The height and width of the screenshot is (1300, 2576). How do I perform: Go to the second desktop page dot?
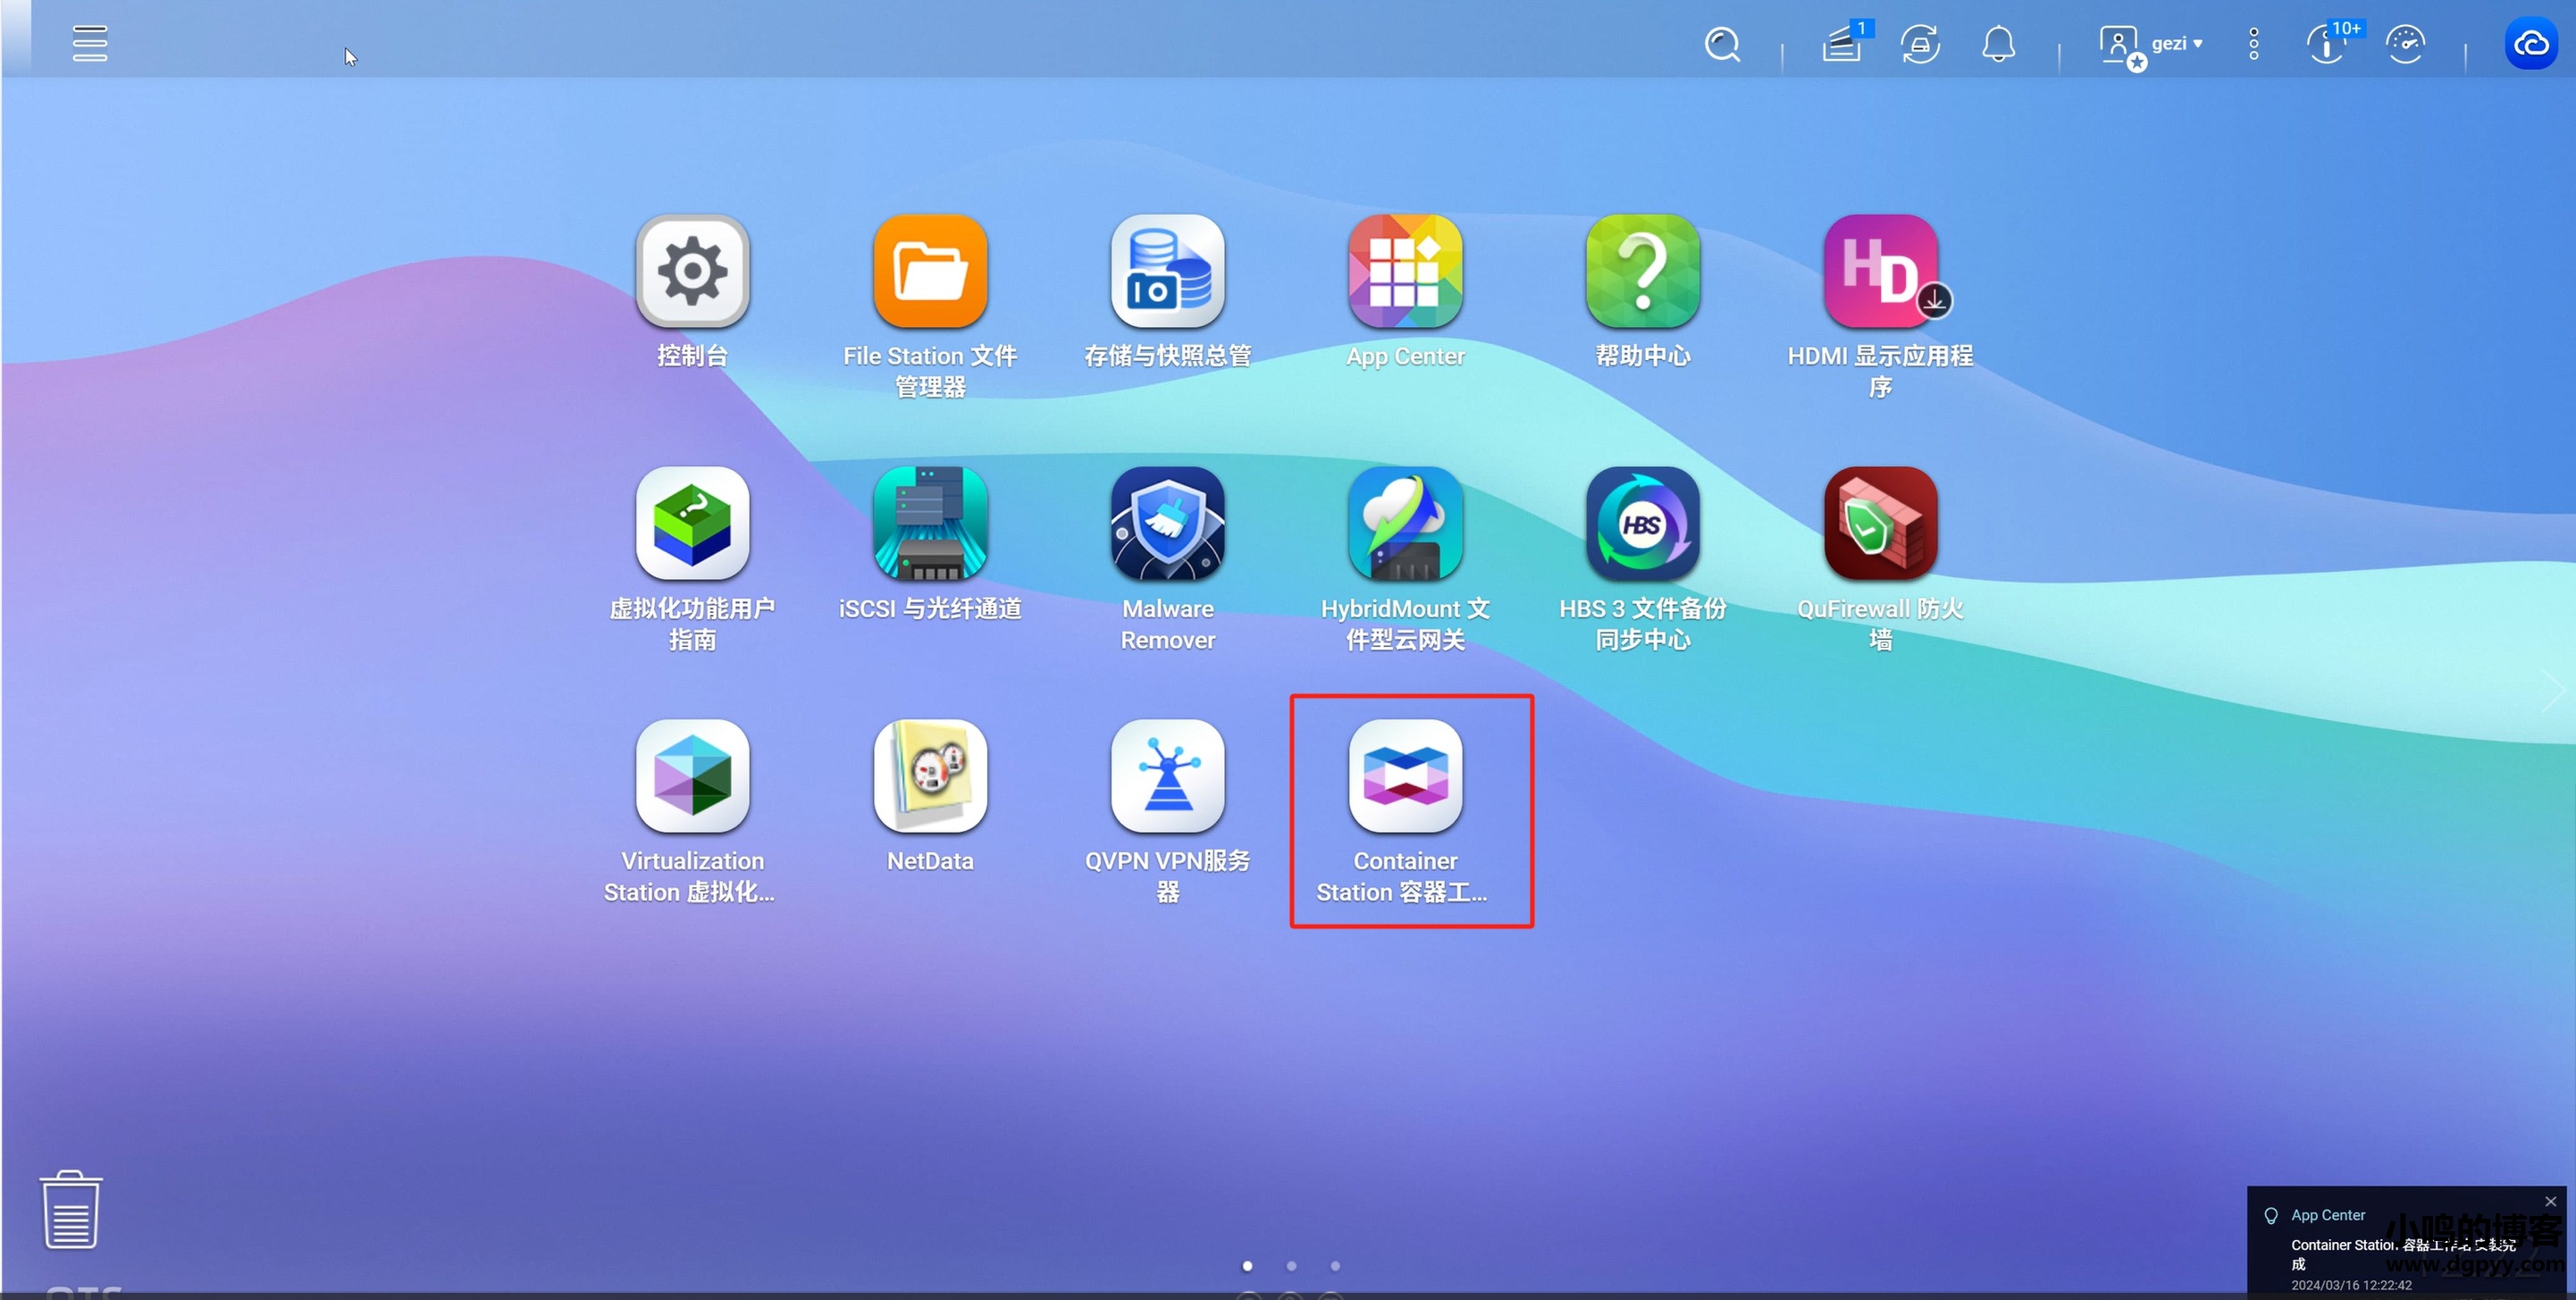point(1291,1266)
